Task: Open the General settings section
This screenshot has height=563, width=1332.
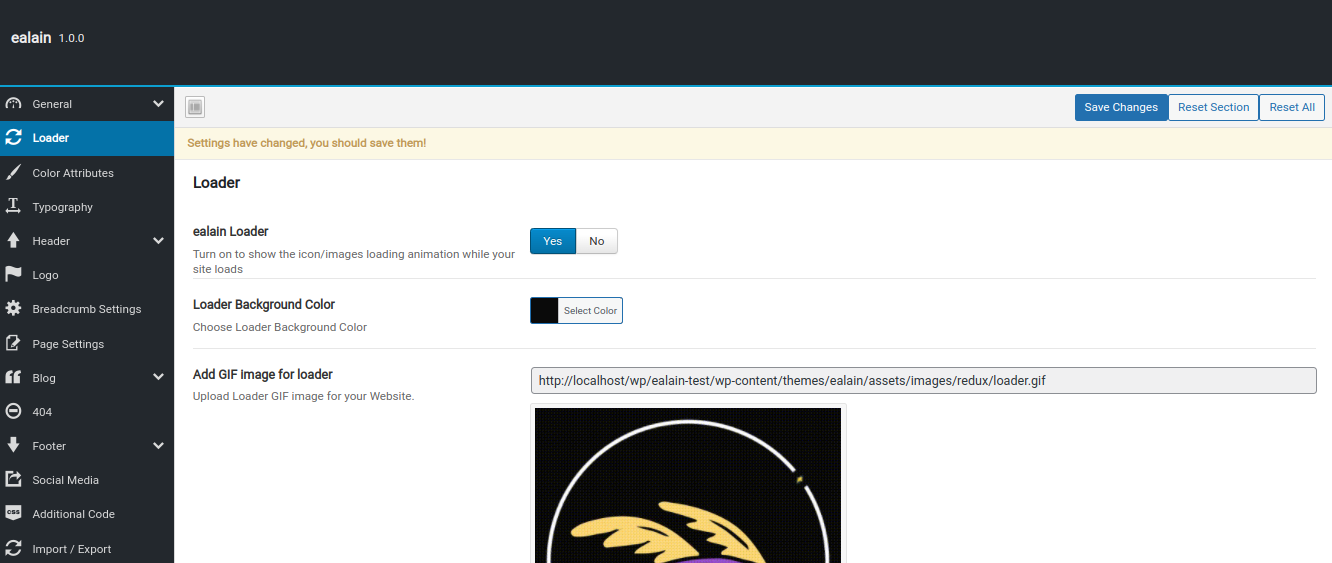Action: (x=87, y=104)
